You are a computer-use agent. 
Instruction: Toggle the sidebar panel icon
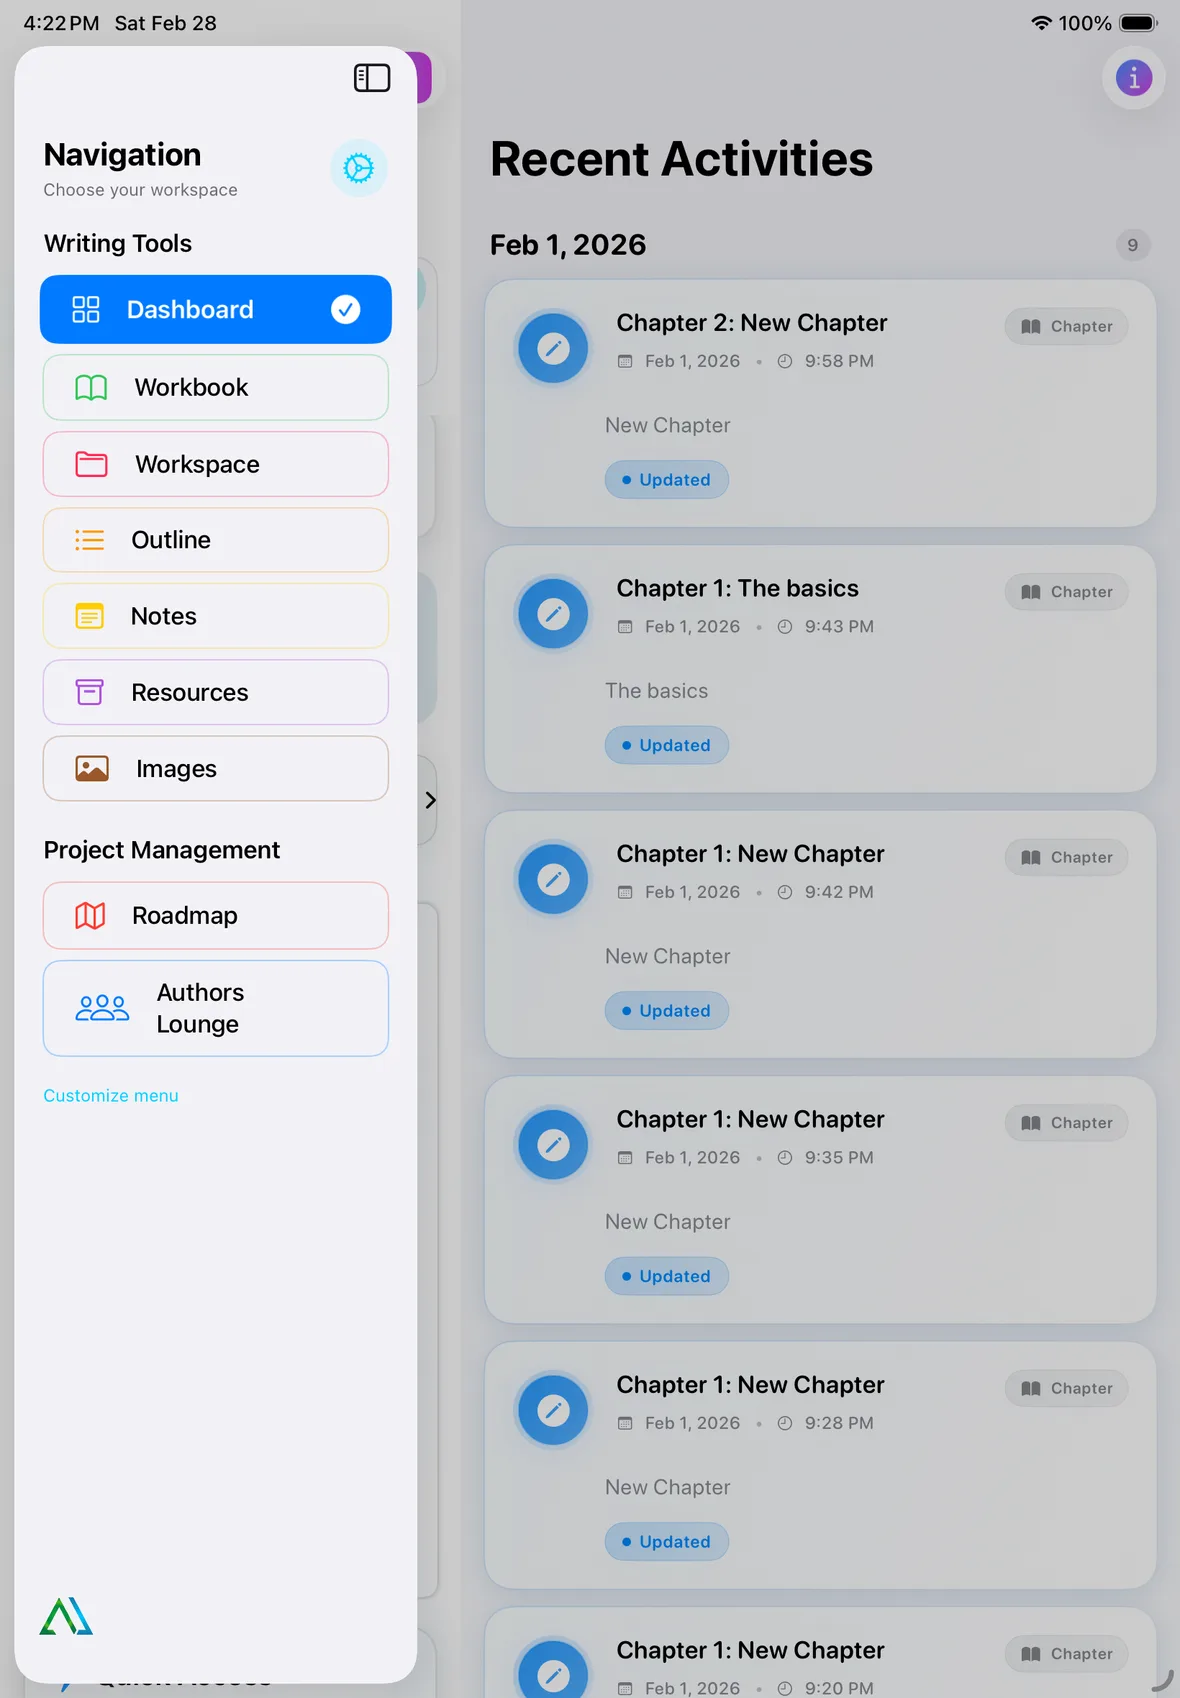click(372, 78)
